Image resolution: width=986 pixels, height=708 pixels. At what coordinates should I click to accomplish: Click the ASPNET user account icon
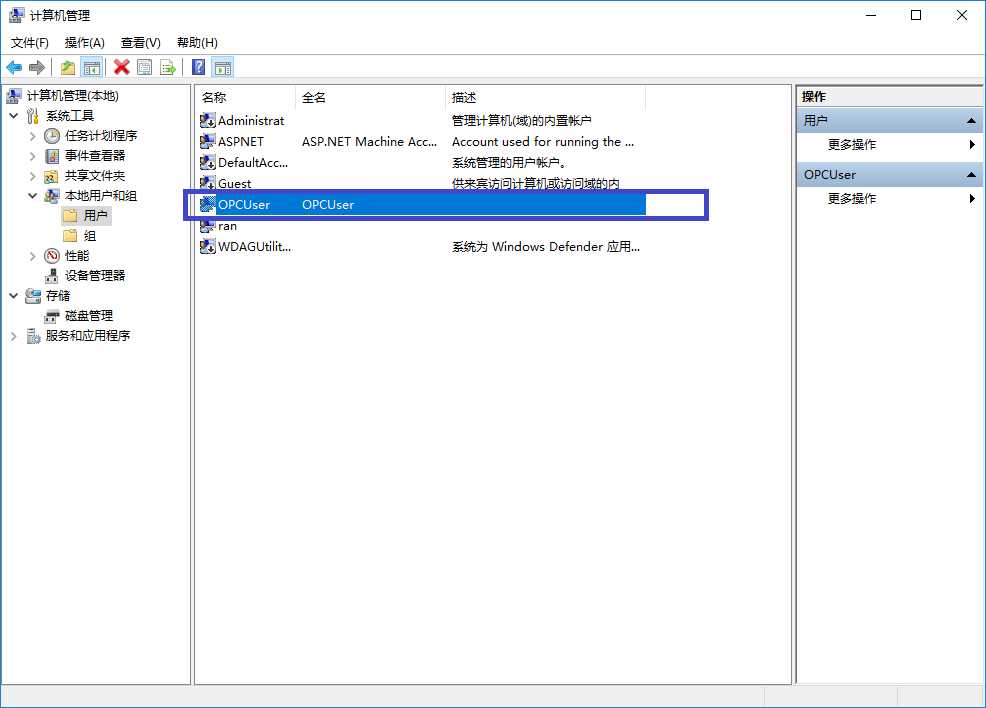coord(208,141)
